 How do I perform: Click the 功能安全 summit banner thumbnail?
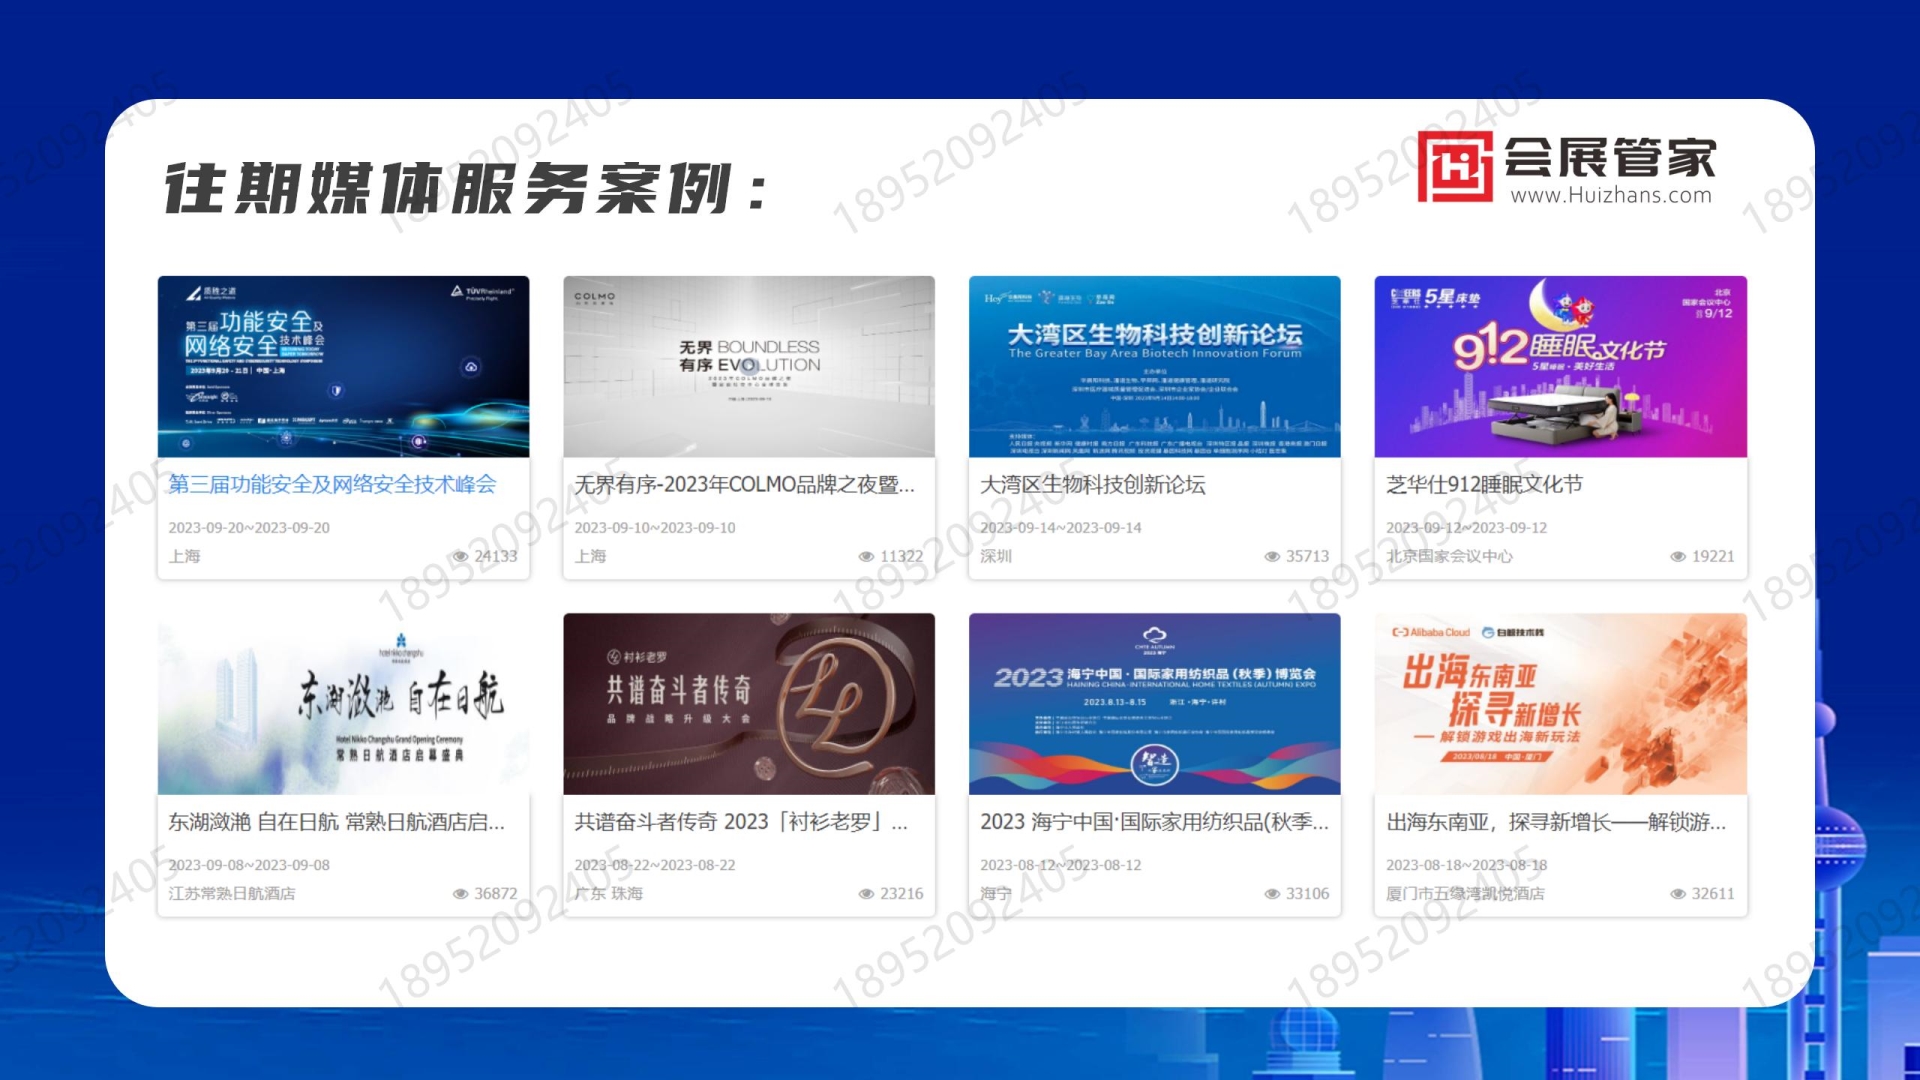[343, 367]
